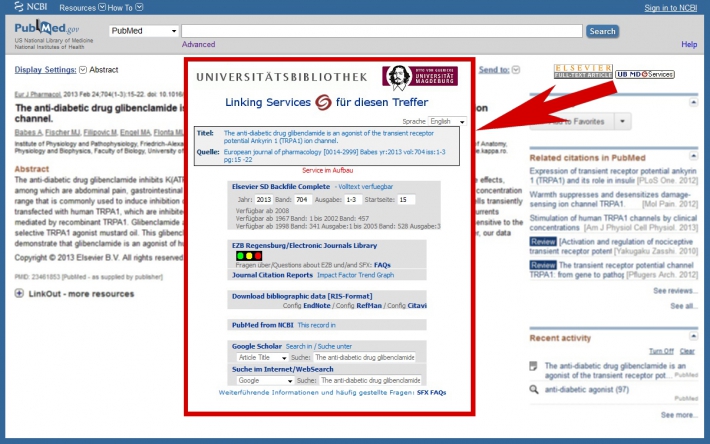Screen dimensions: 710x444
Task: Open the Resources dropdown menu
Action: click(82, 8)
